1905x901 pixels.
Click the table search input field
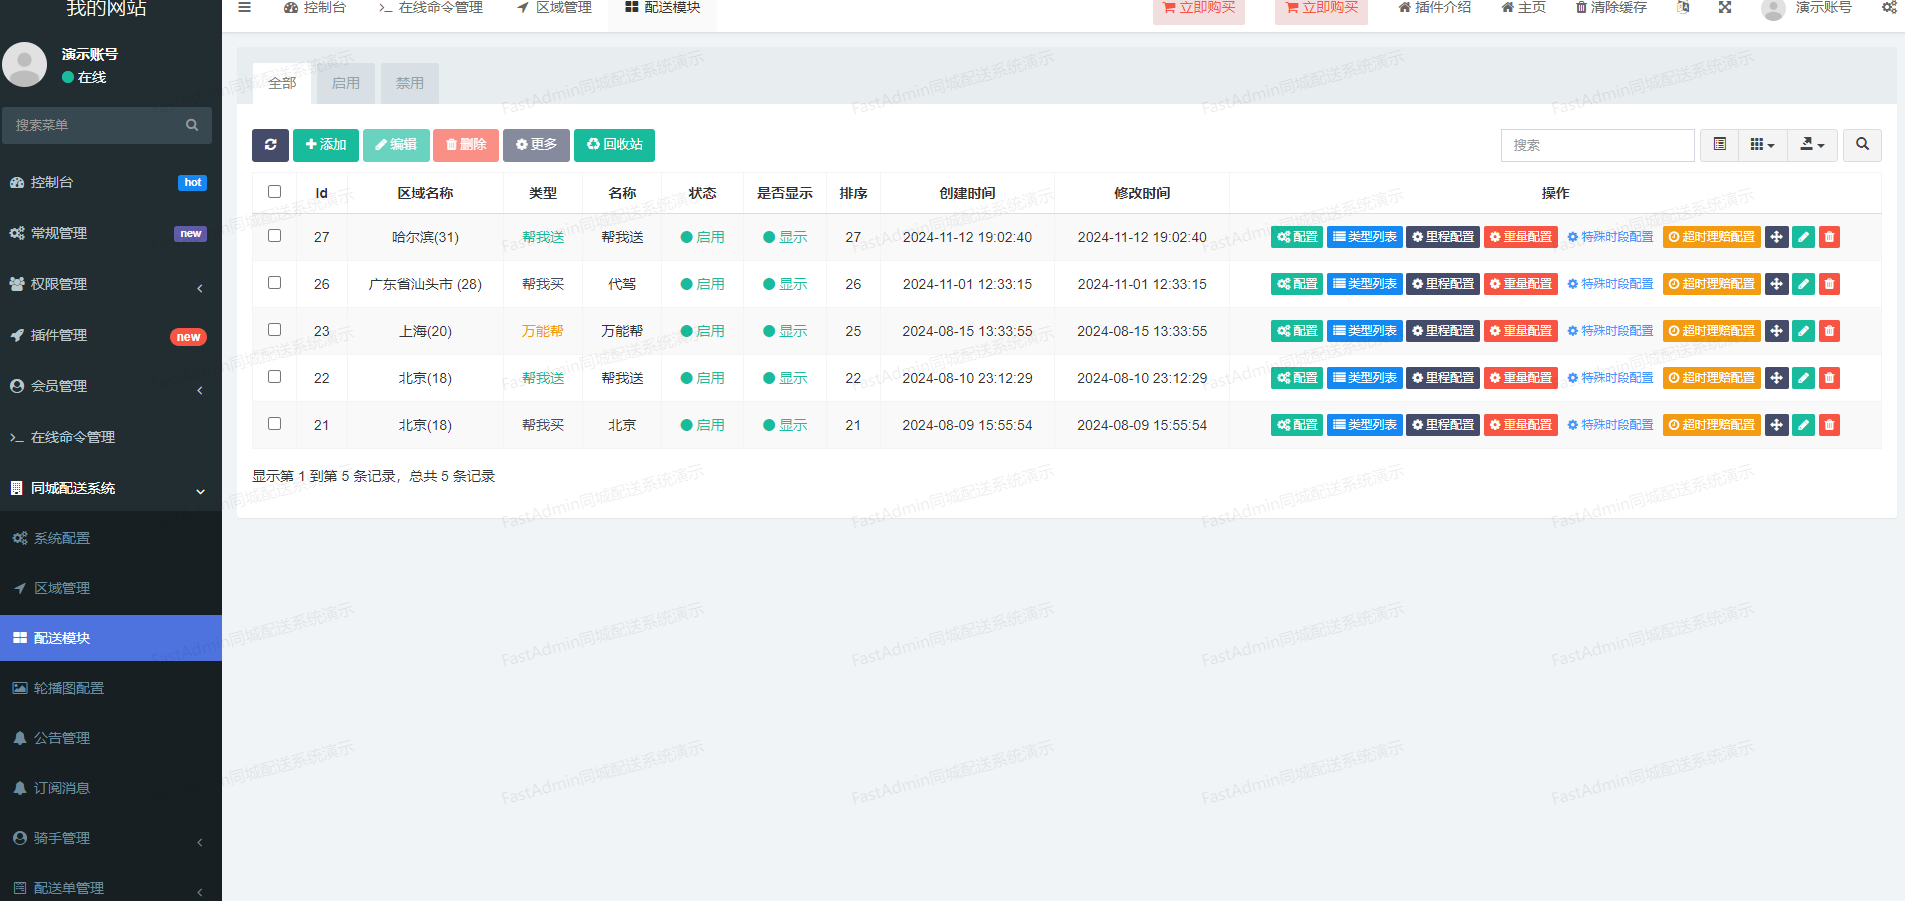(1597, 145)
